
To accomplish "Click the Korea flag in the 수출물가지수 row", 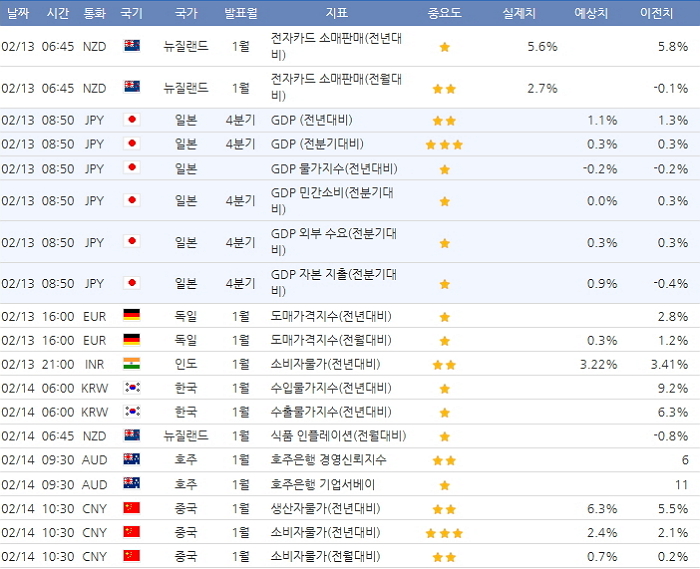I will pyautogui.click(x=132, y=411).
